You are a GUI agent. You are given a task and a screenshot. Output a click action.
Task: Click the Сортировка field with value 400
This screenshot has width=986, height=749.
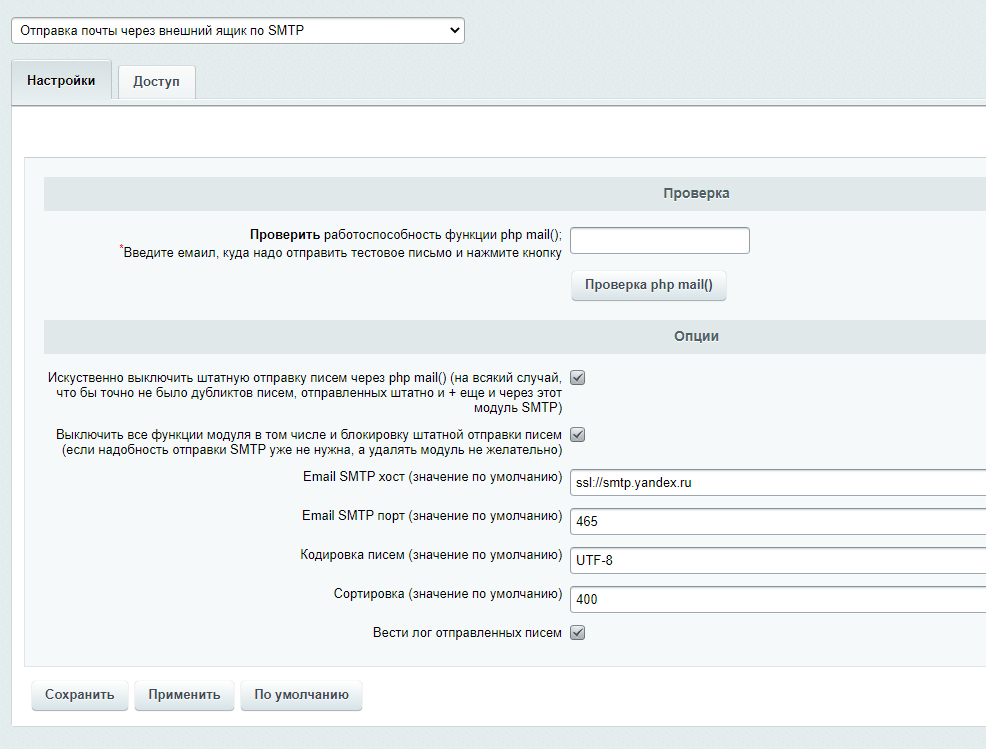pyautogui.click(x=776, y=599)
